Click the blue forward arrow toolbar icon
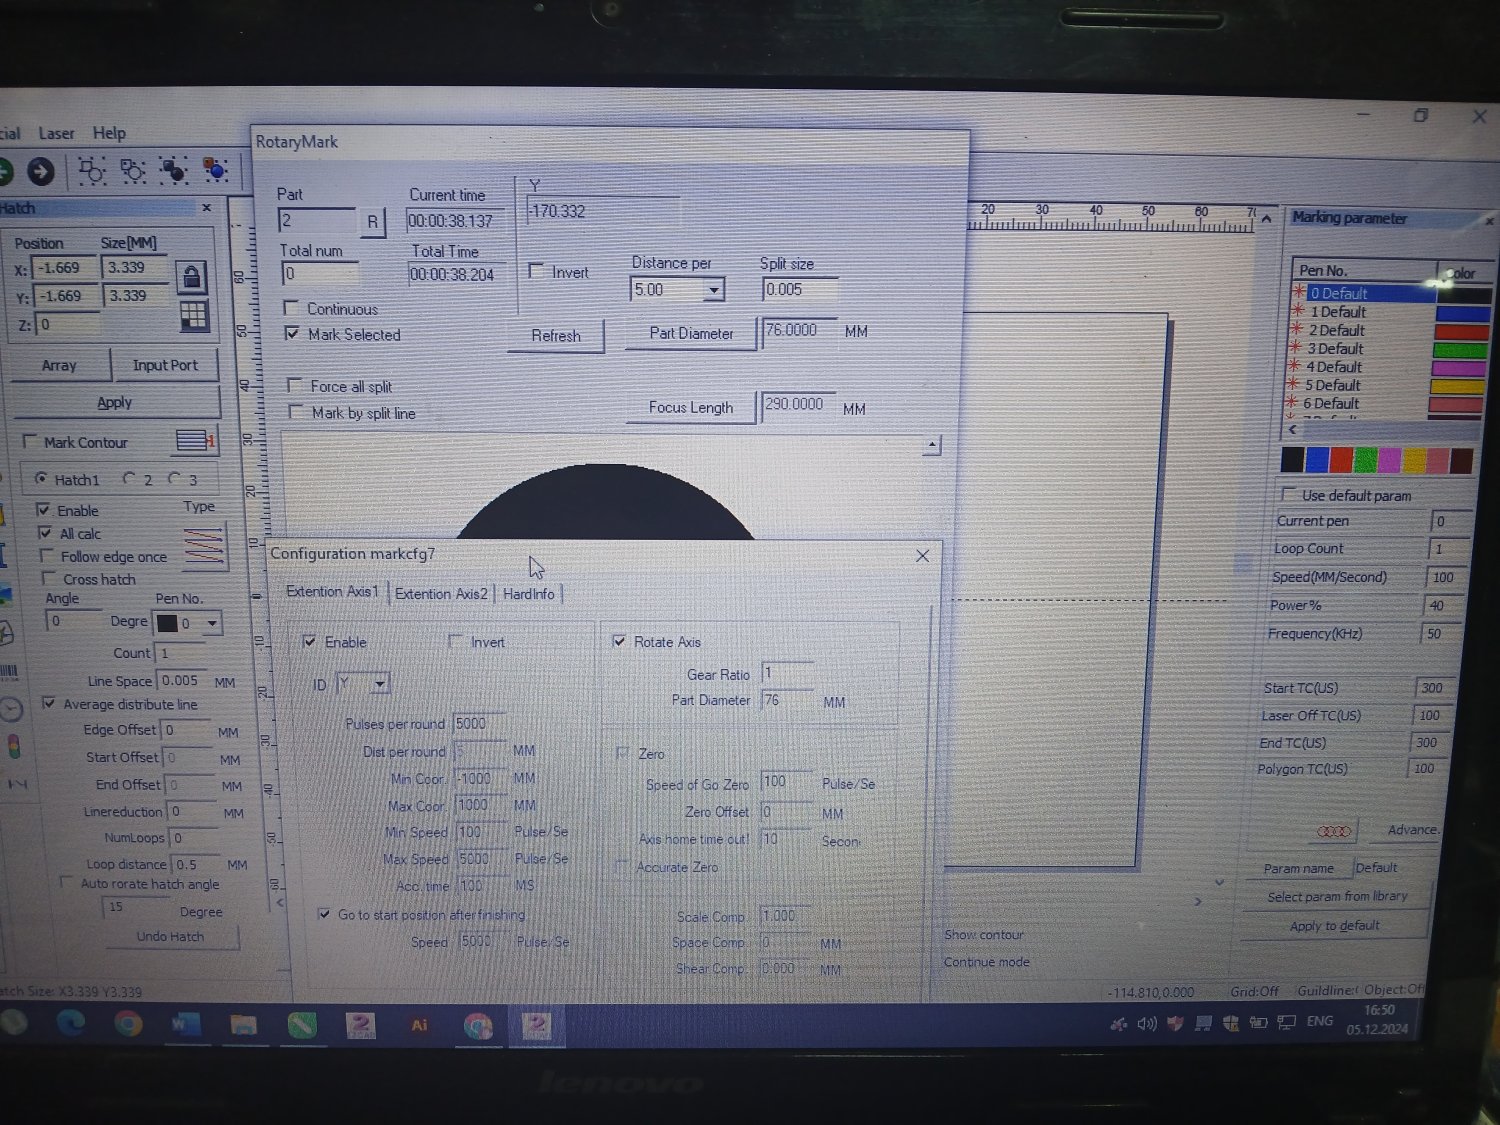The image size is (1500, 1125). [41, 172]
